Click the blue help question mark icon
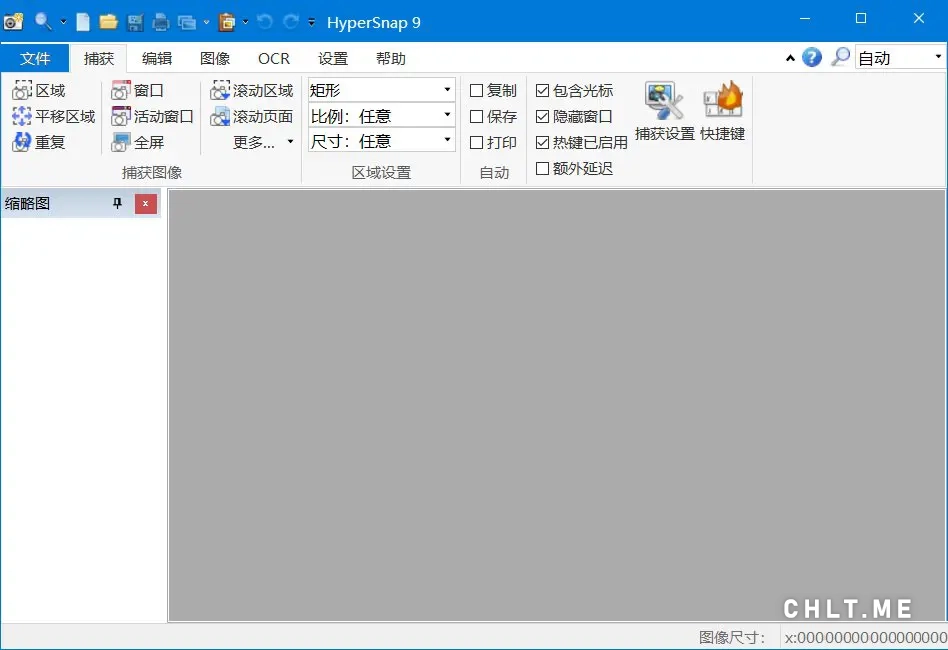The height and width of the screenshot is (650, 948). 812,57
